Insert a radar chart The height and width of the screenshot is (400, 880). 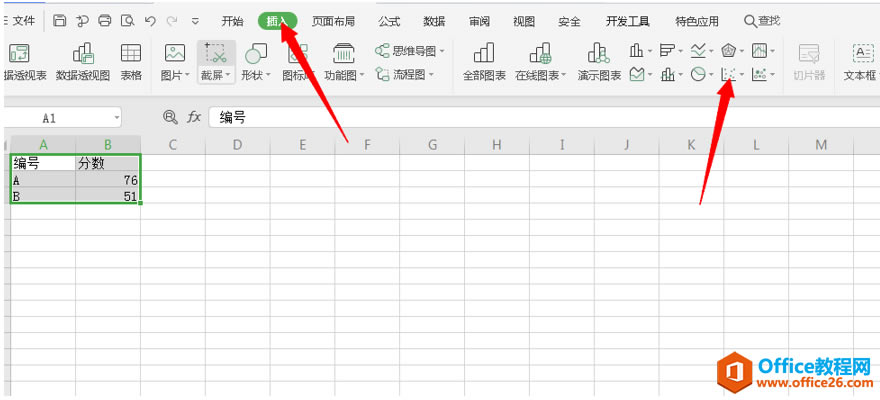pyautogui.click(x=728, y=51)
